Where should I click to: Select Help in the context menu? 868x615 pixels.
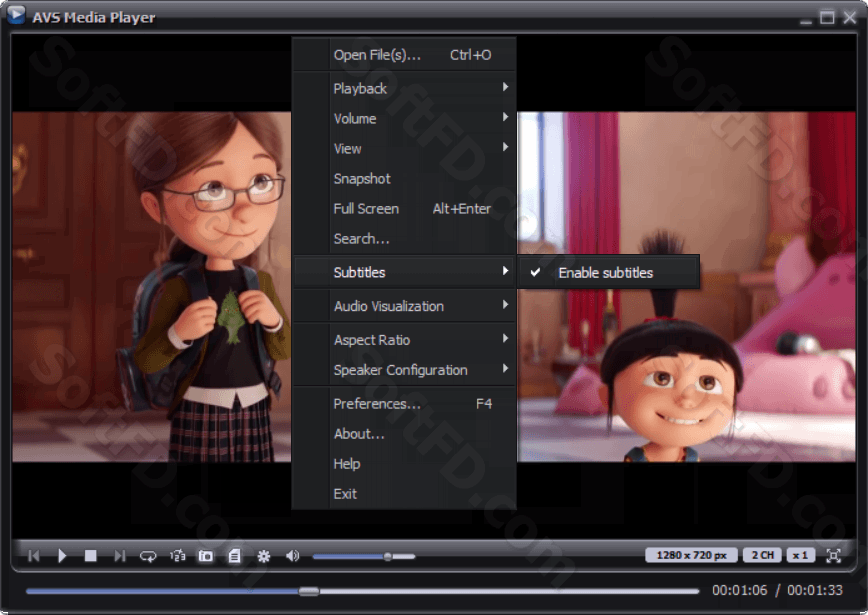[404, 464]
